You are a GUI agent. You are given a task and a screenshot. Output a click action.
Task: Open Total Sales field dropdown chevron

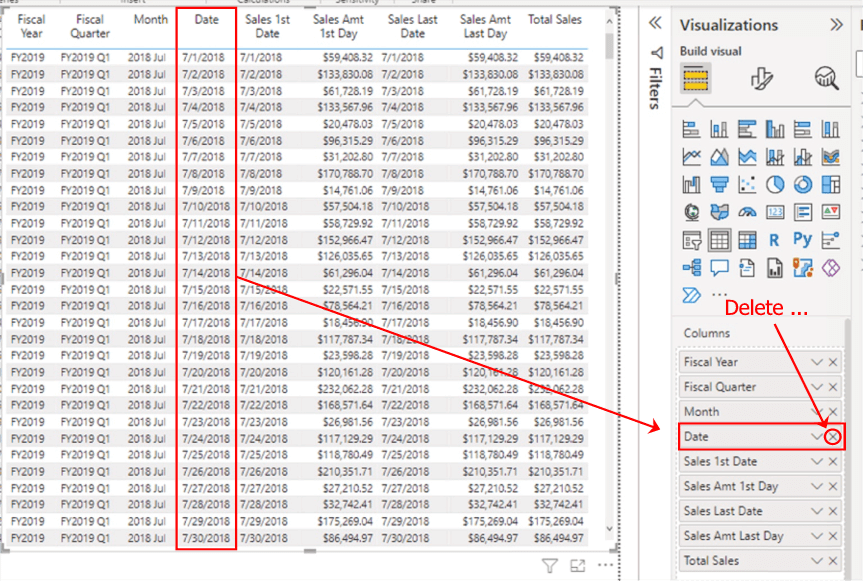[x=817, y=561]
